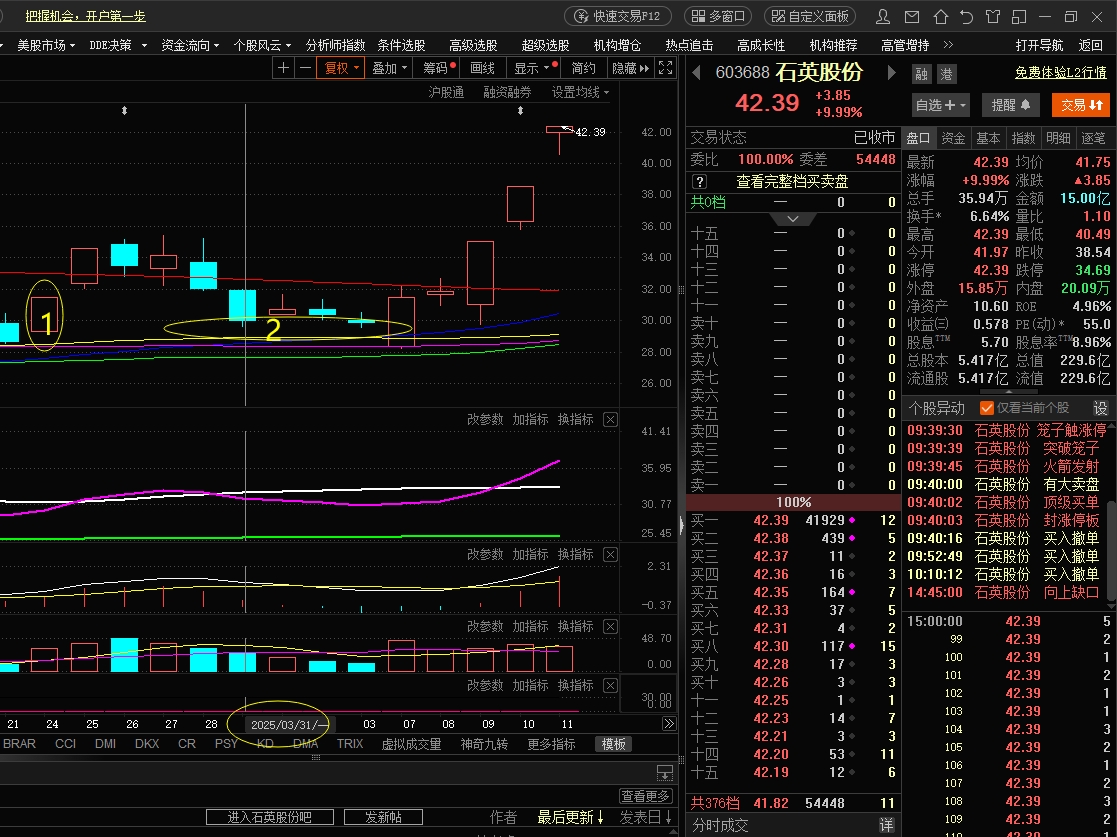This screenshot has height=837, width=1117.
Task: Click the 详 detail toggle for 分时成交
Action: pos(886,825)
